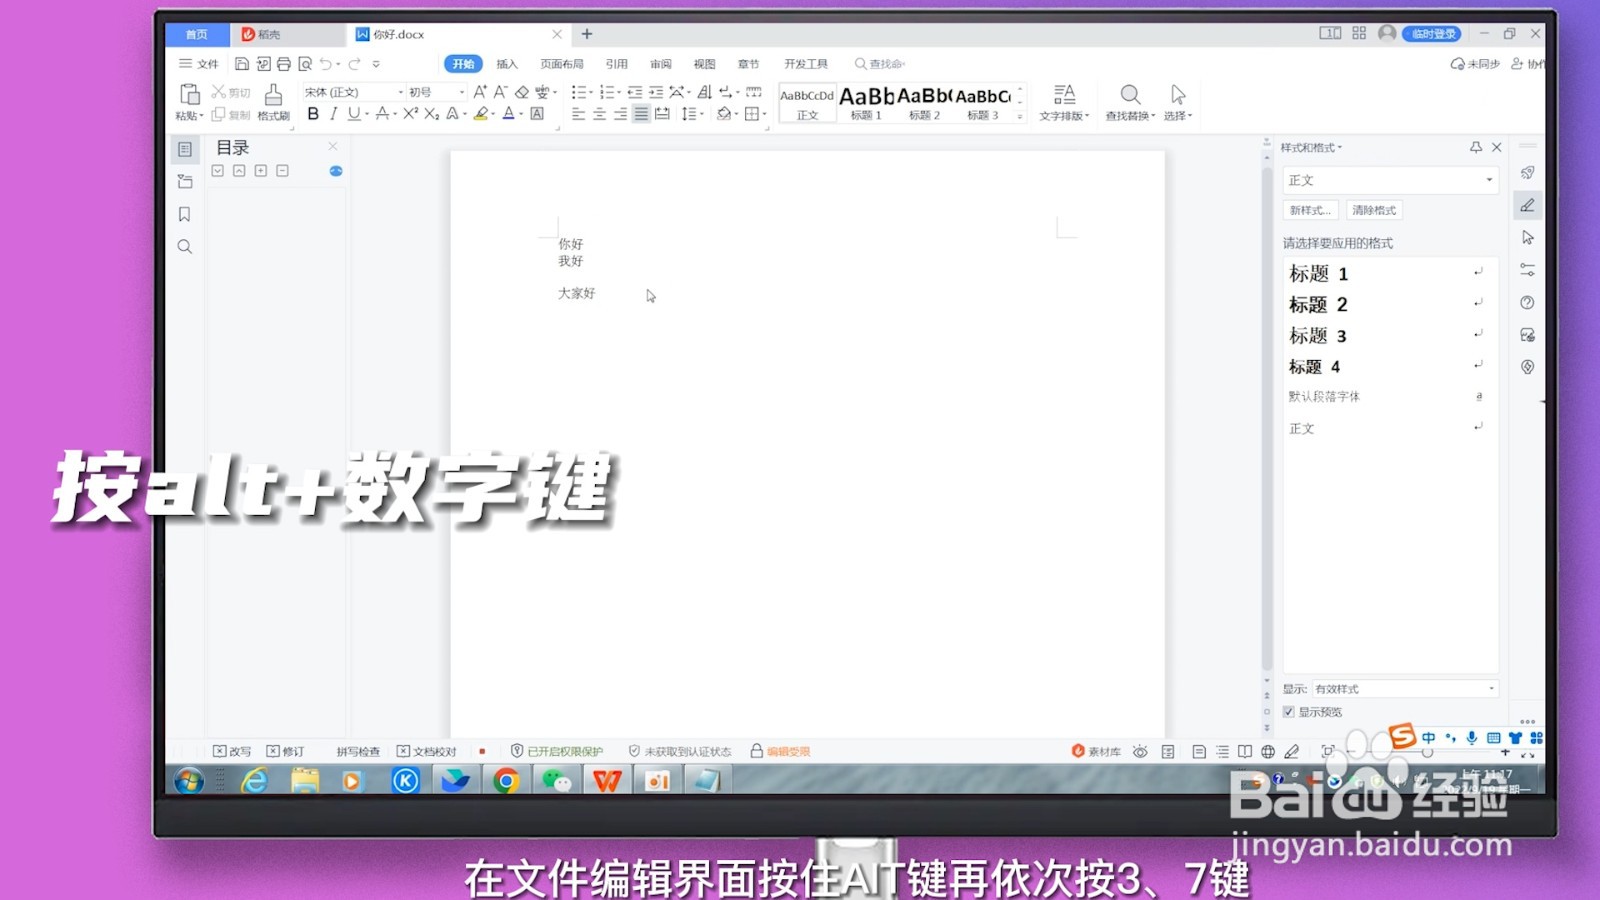This screenshot has height=900, width=1600.
Task: Open the line spacing dropdown
Action: point(692,114)
